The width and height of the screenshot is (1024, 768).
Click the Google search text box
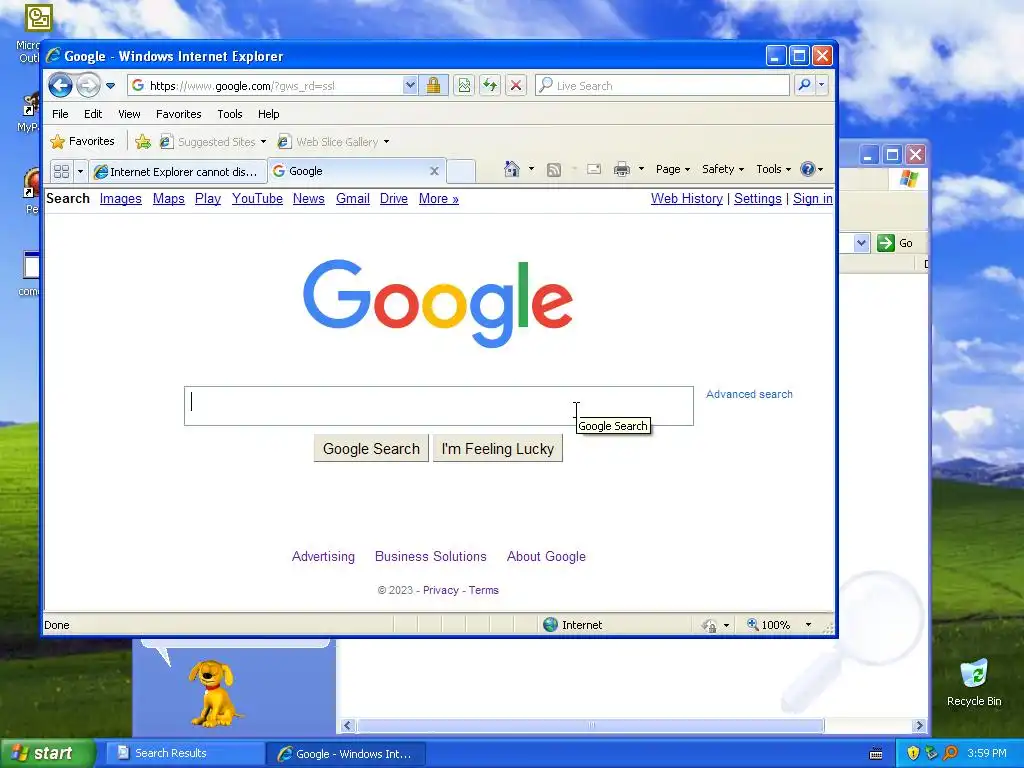(x=439, y=406)
